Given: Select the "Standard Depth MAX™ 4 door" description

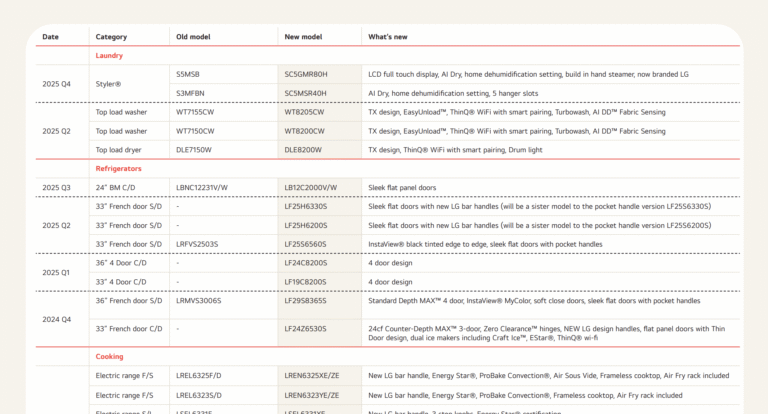Looking at the screenshot, I should pyautogui.click(x=534, y=301).
